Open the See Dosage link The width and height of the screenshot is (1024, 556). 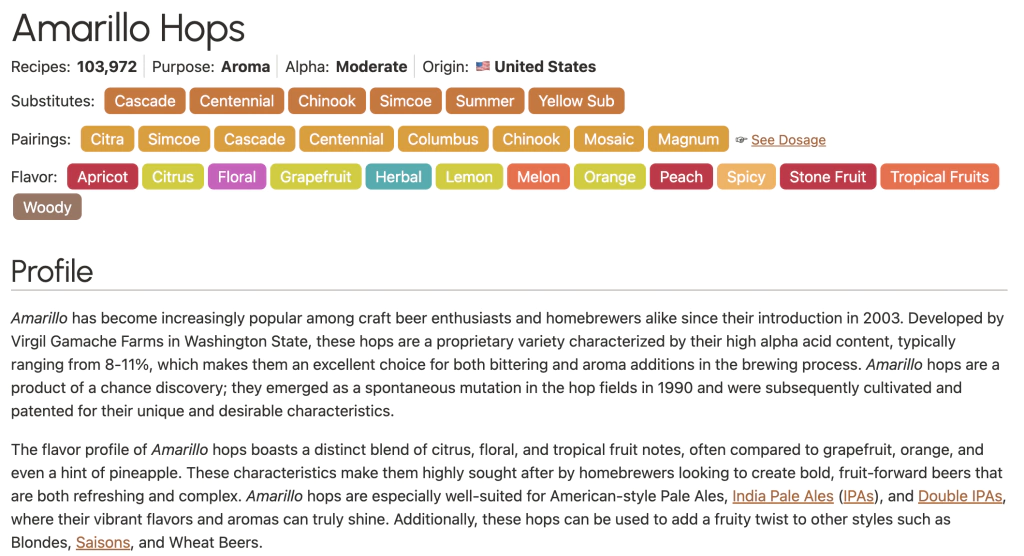(788, 140)
